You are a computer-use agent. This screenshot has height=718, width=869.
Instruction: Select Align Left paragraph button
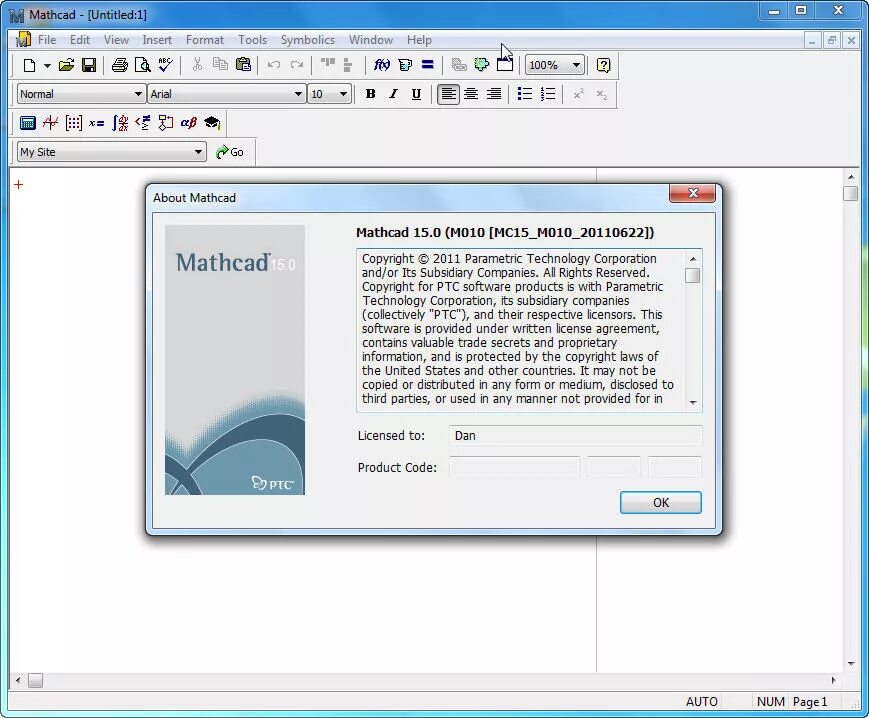click(448, 94)
